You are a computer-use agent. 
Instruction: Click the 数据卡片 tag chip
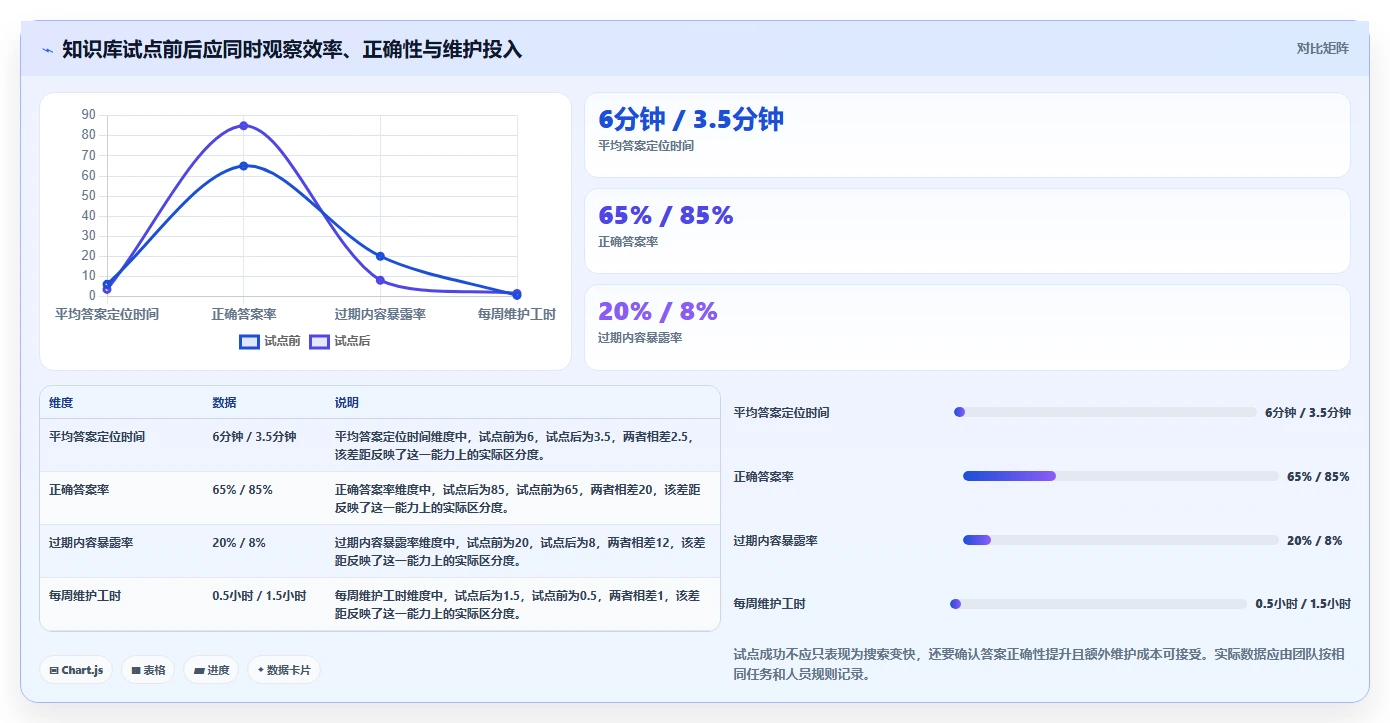(284, 670)
